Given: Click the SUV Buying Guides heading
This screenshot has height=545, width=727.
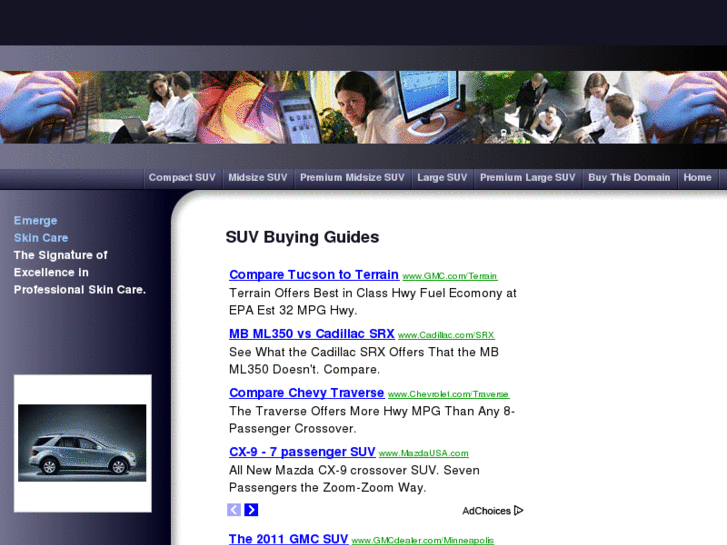Looking at the screenshot, I should 302,237.
